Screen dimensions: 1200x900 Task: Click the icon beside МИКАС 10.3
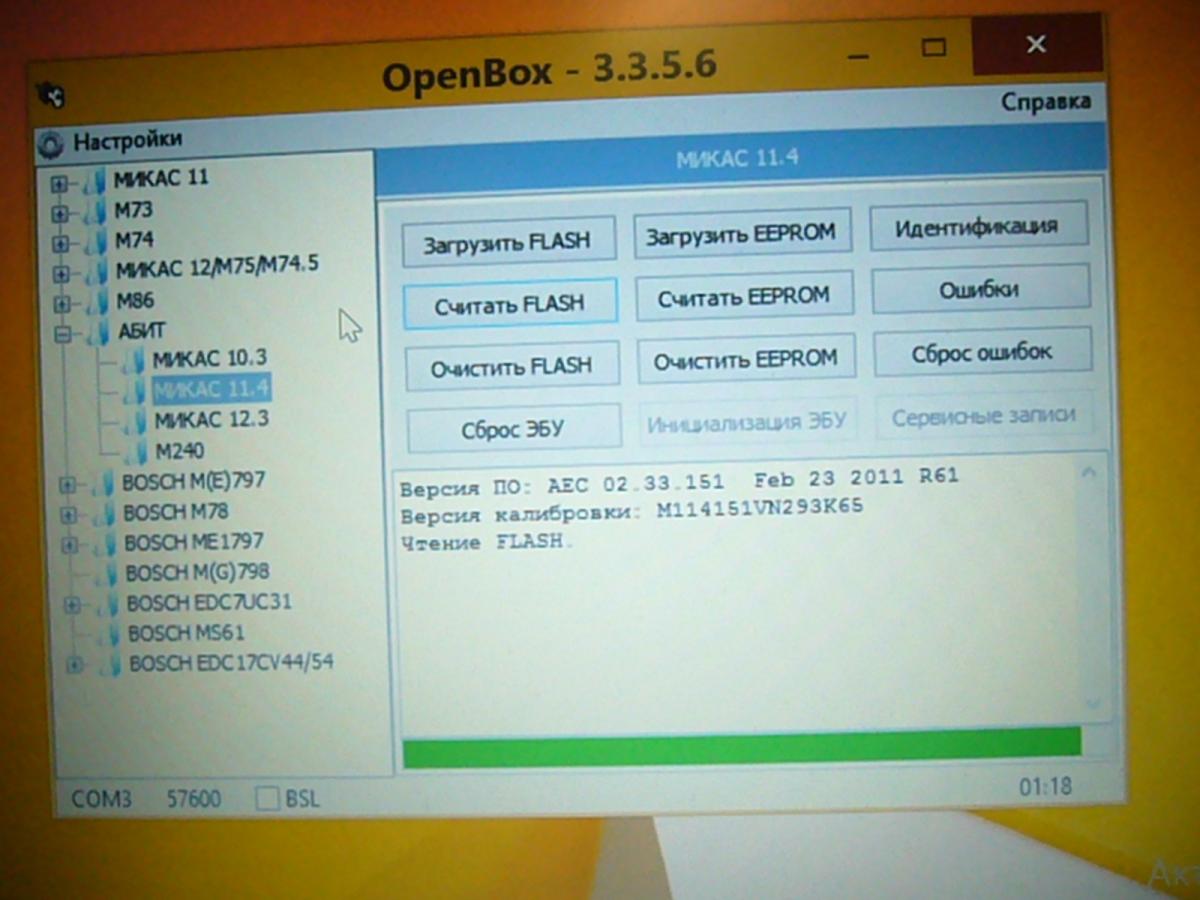click(x=135, y=360)
